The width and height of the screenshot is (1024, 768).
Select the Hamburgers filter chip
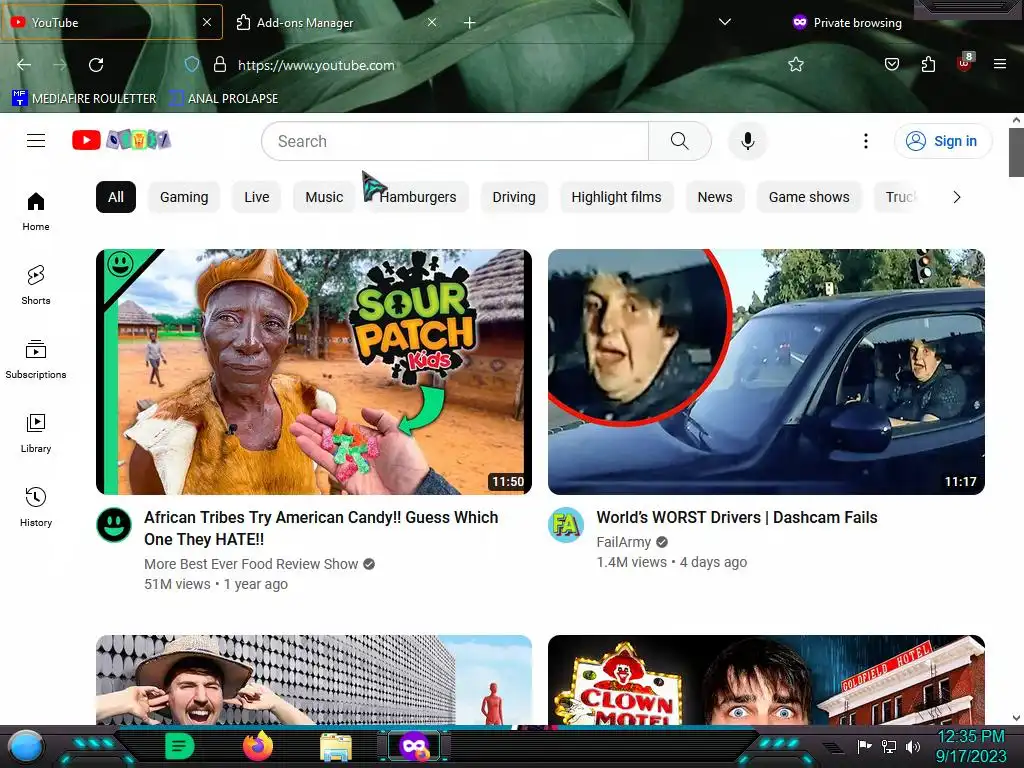[418, 197]
